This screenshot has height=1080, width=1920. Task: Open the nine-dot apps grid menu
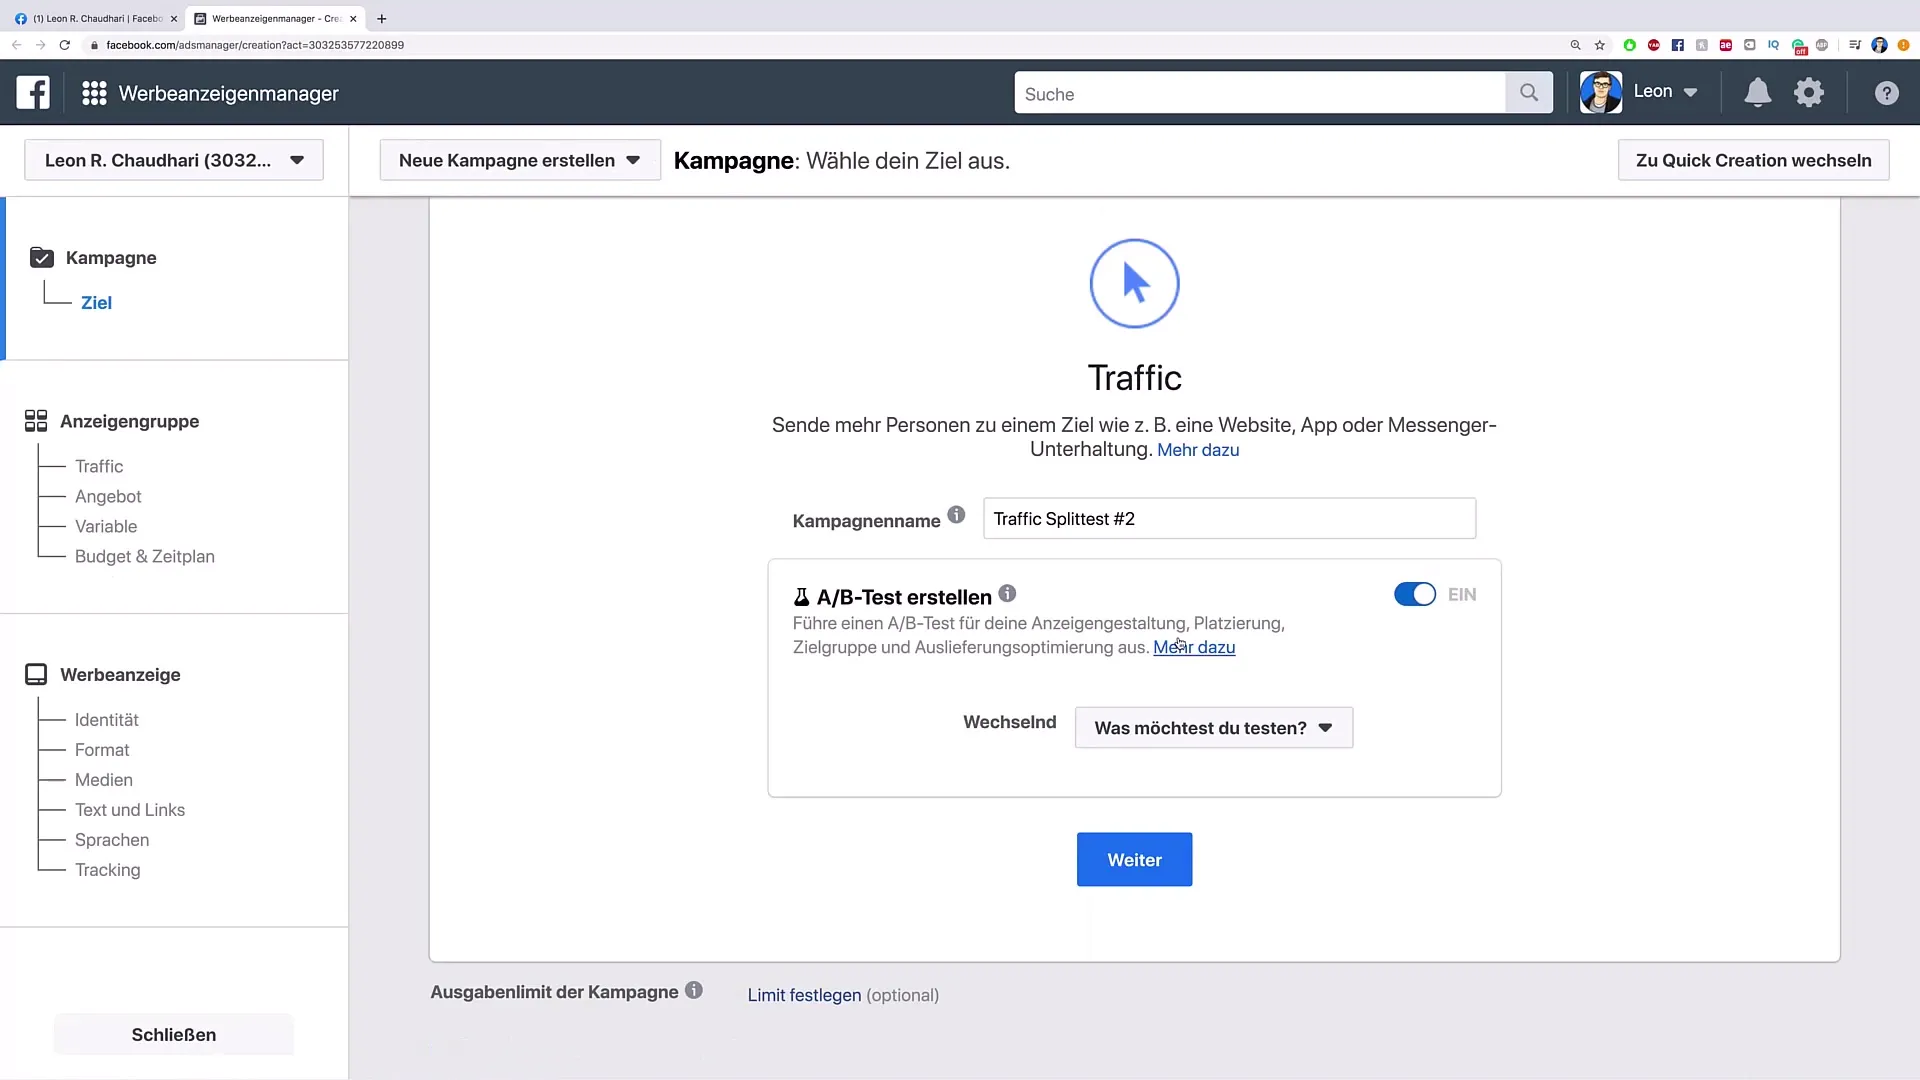tap(94, 93)
